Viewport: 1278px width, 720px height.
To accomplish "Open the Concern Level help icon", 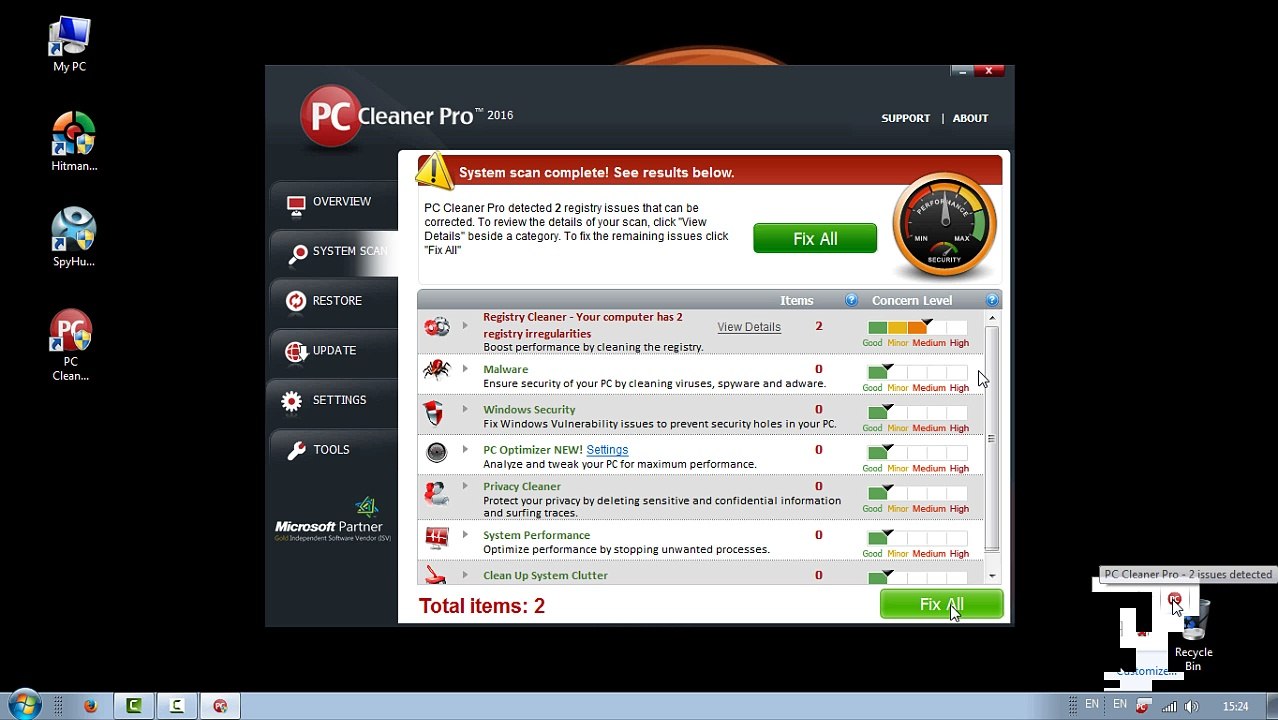I will tap(992, 300).
